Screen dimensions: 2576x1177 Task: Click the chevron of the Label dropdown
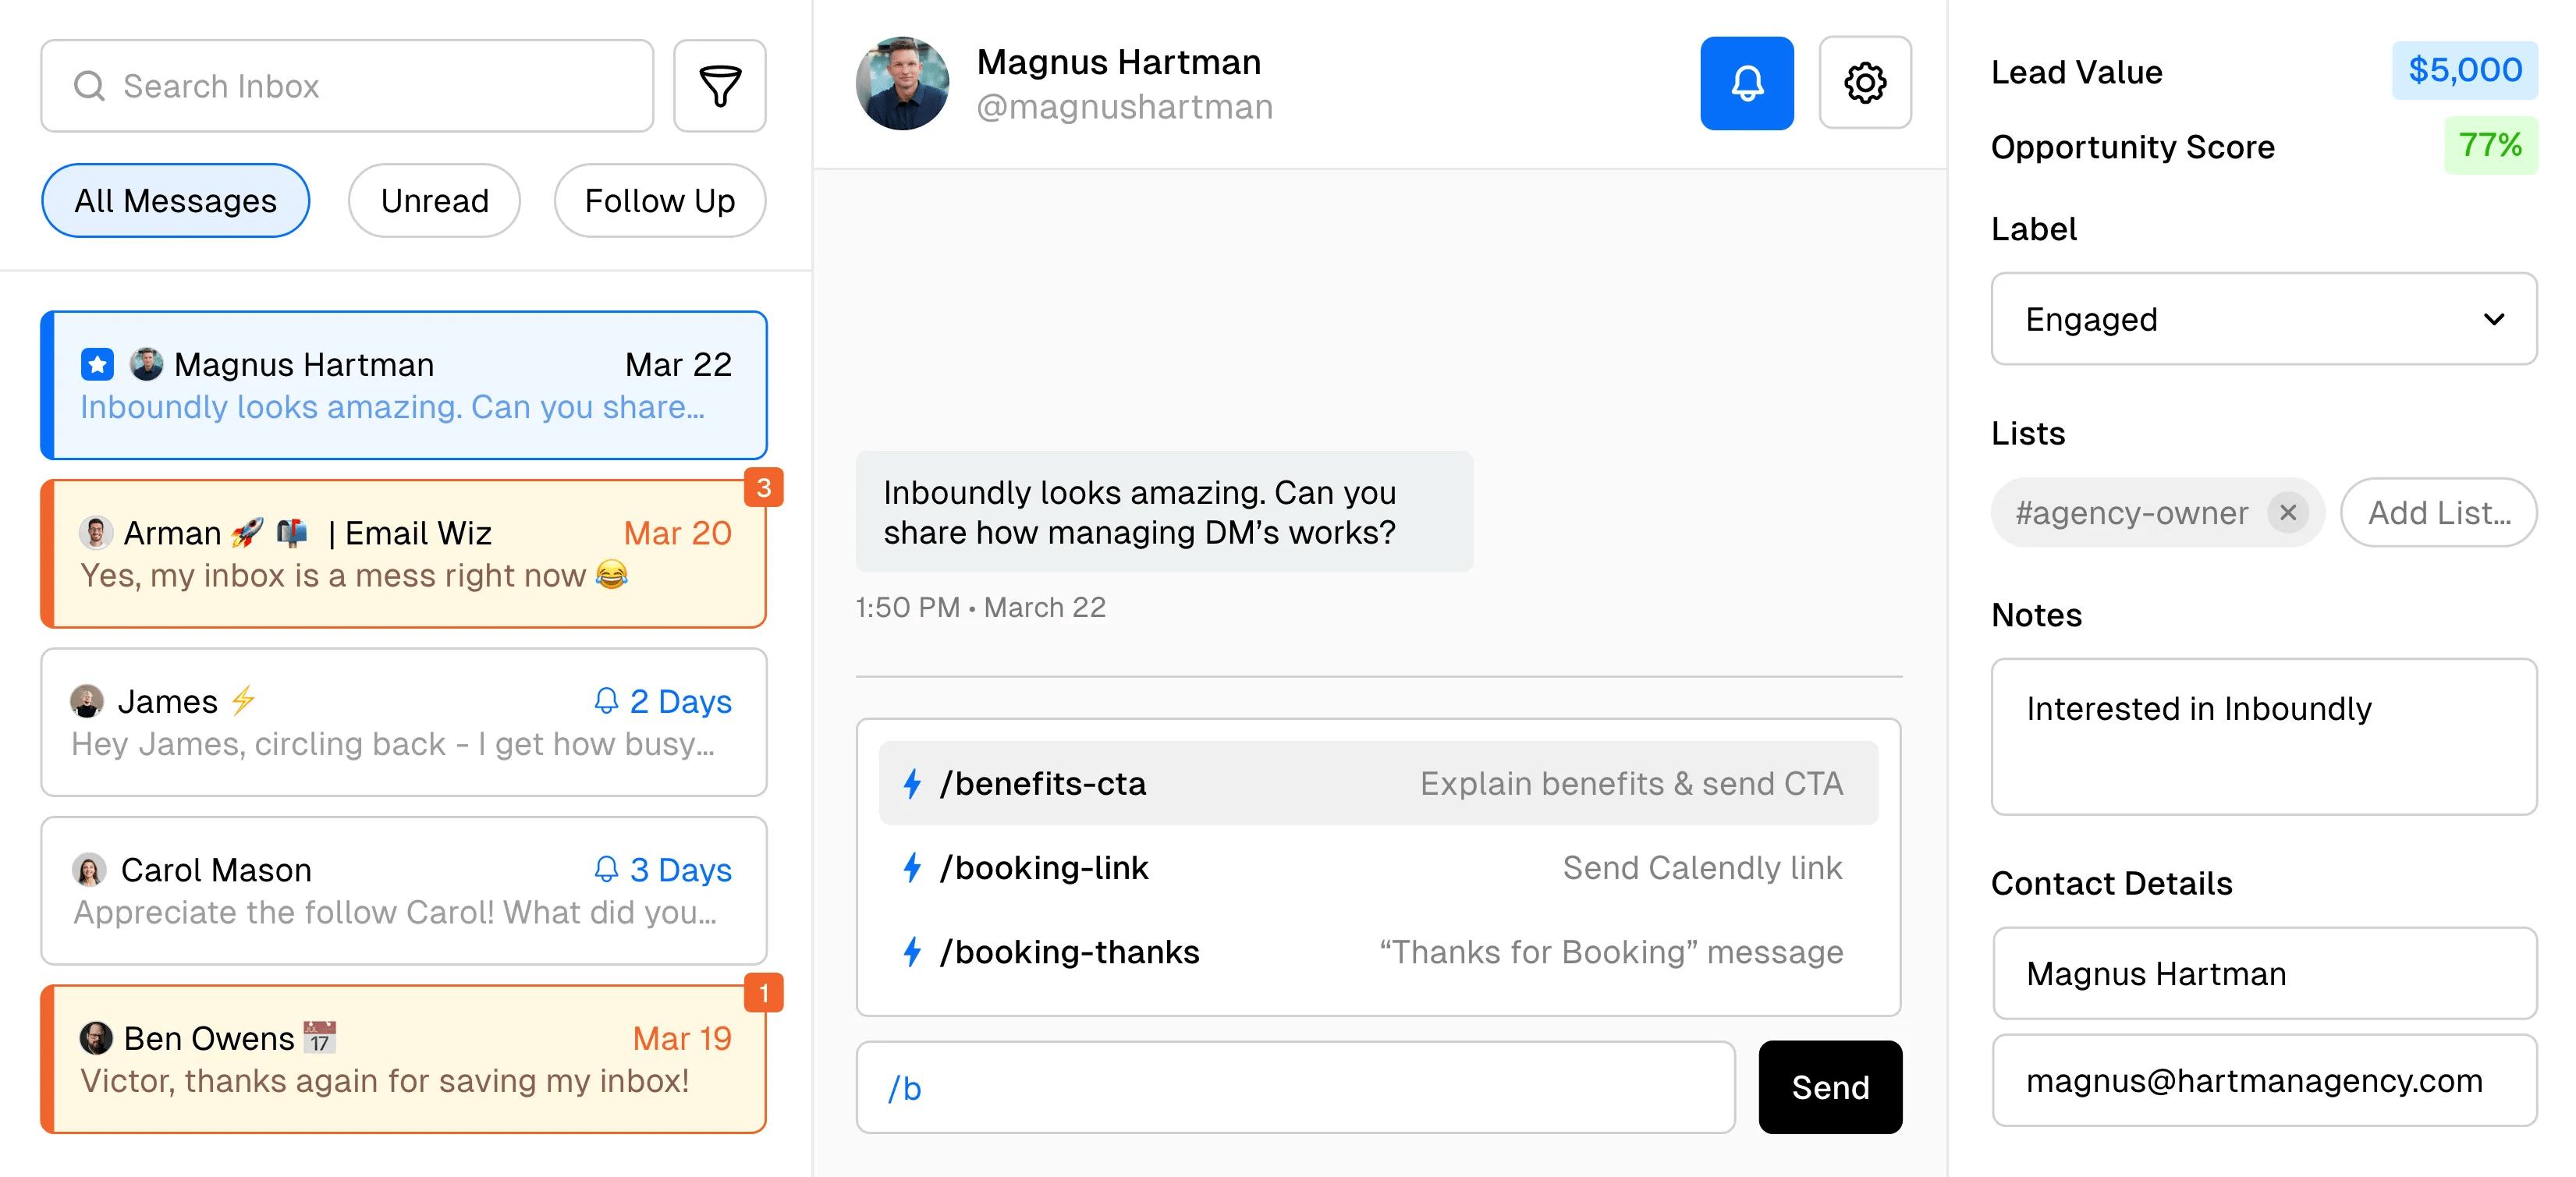coord(2493,319)
